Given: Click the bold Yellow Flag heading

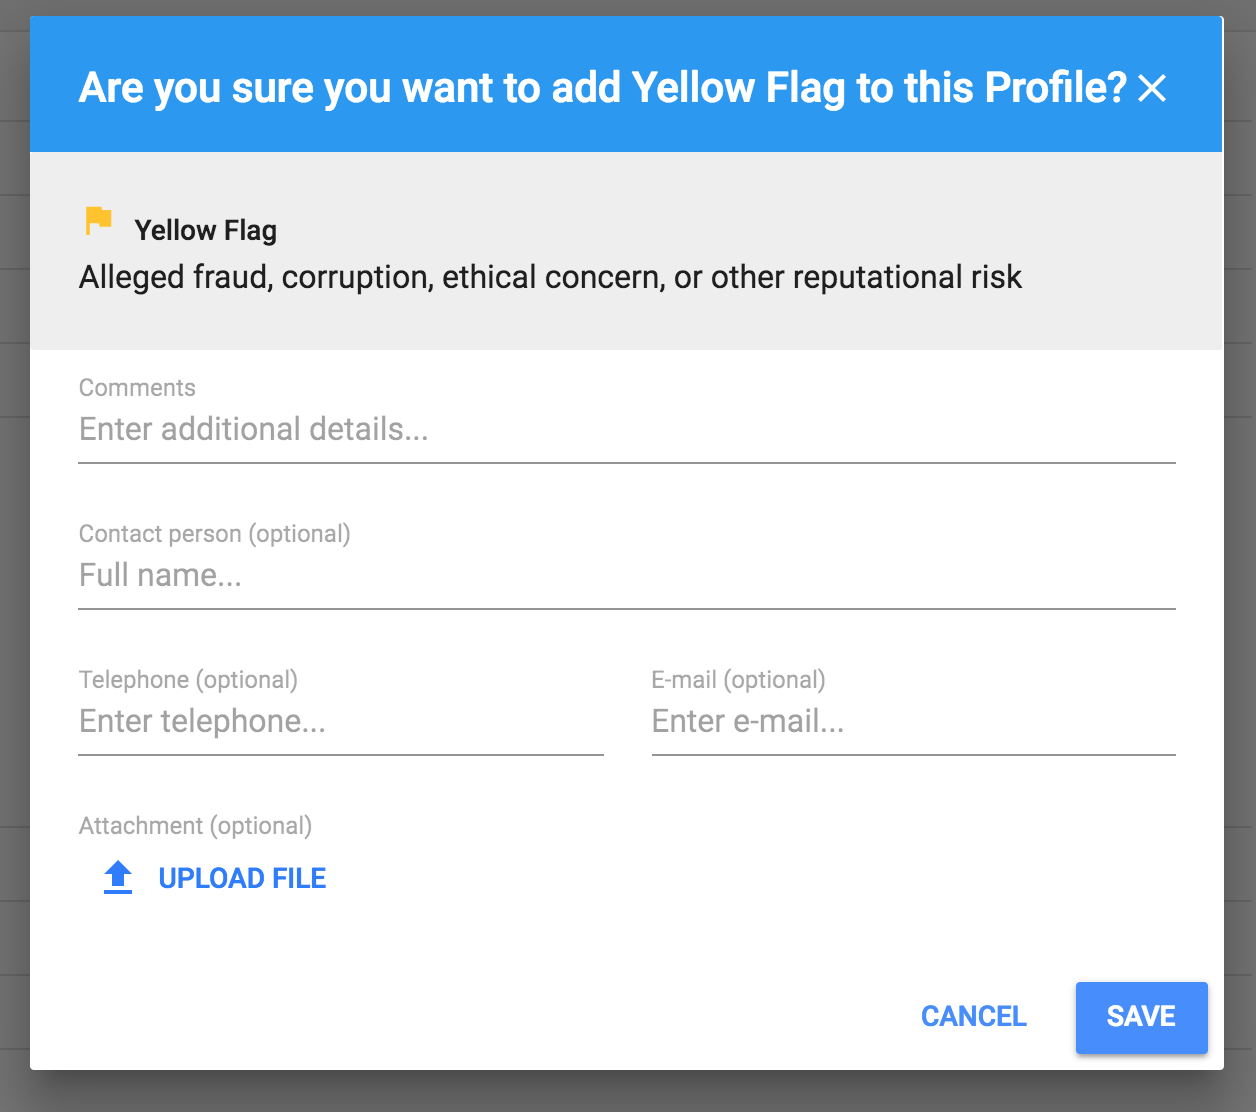Looking at the screenshot, I should pos(206,231).
